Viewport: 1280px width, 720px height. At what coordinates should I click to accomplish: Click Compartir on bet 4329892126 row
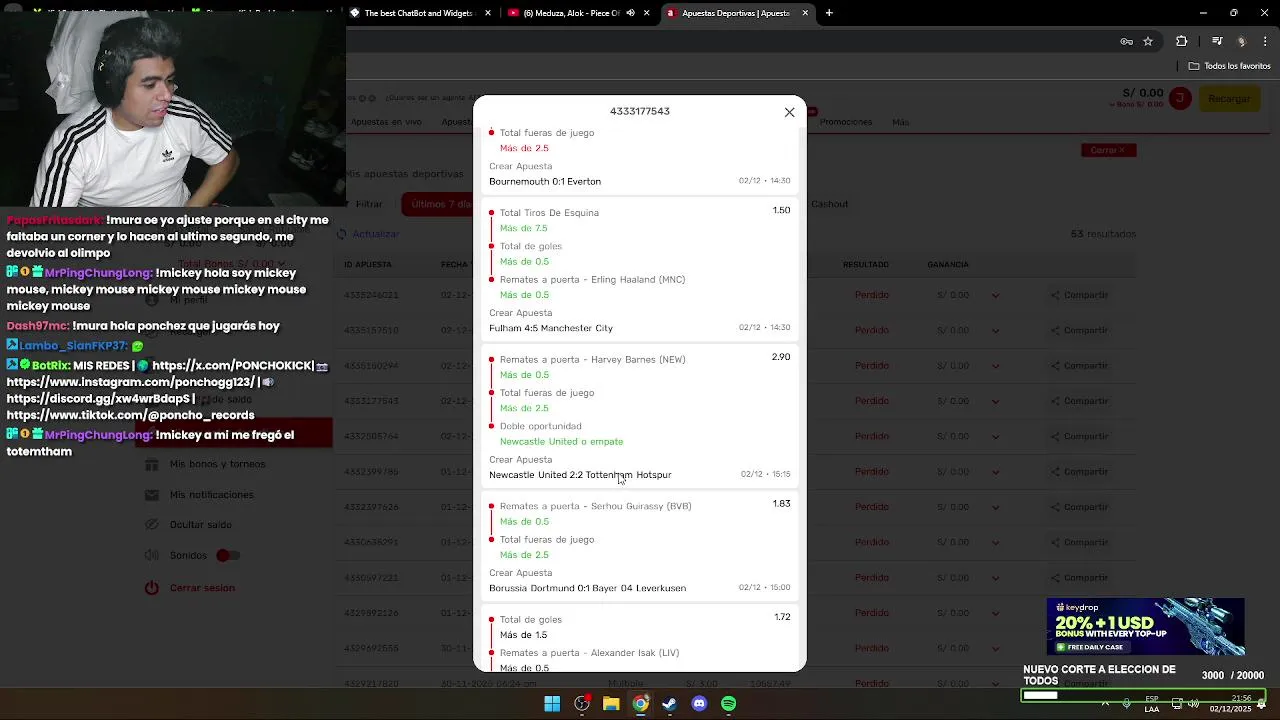pyautogui.click(x=1080, y=613)
